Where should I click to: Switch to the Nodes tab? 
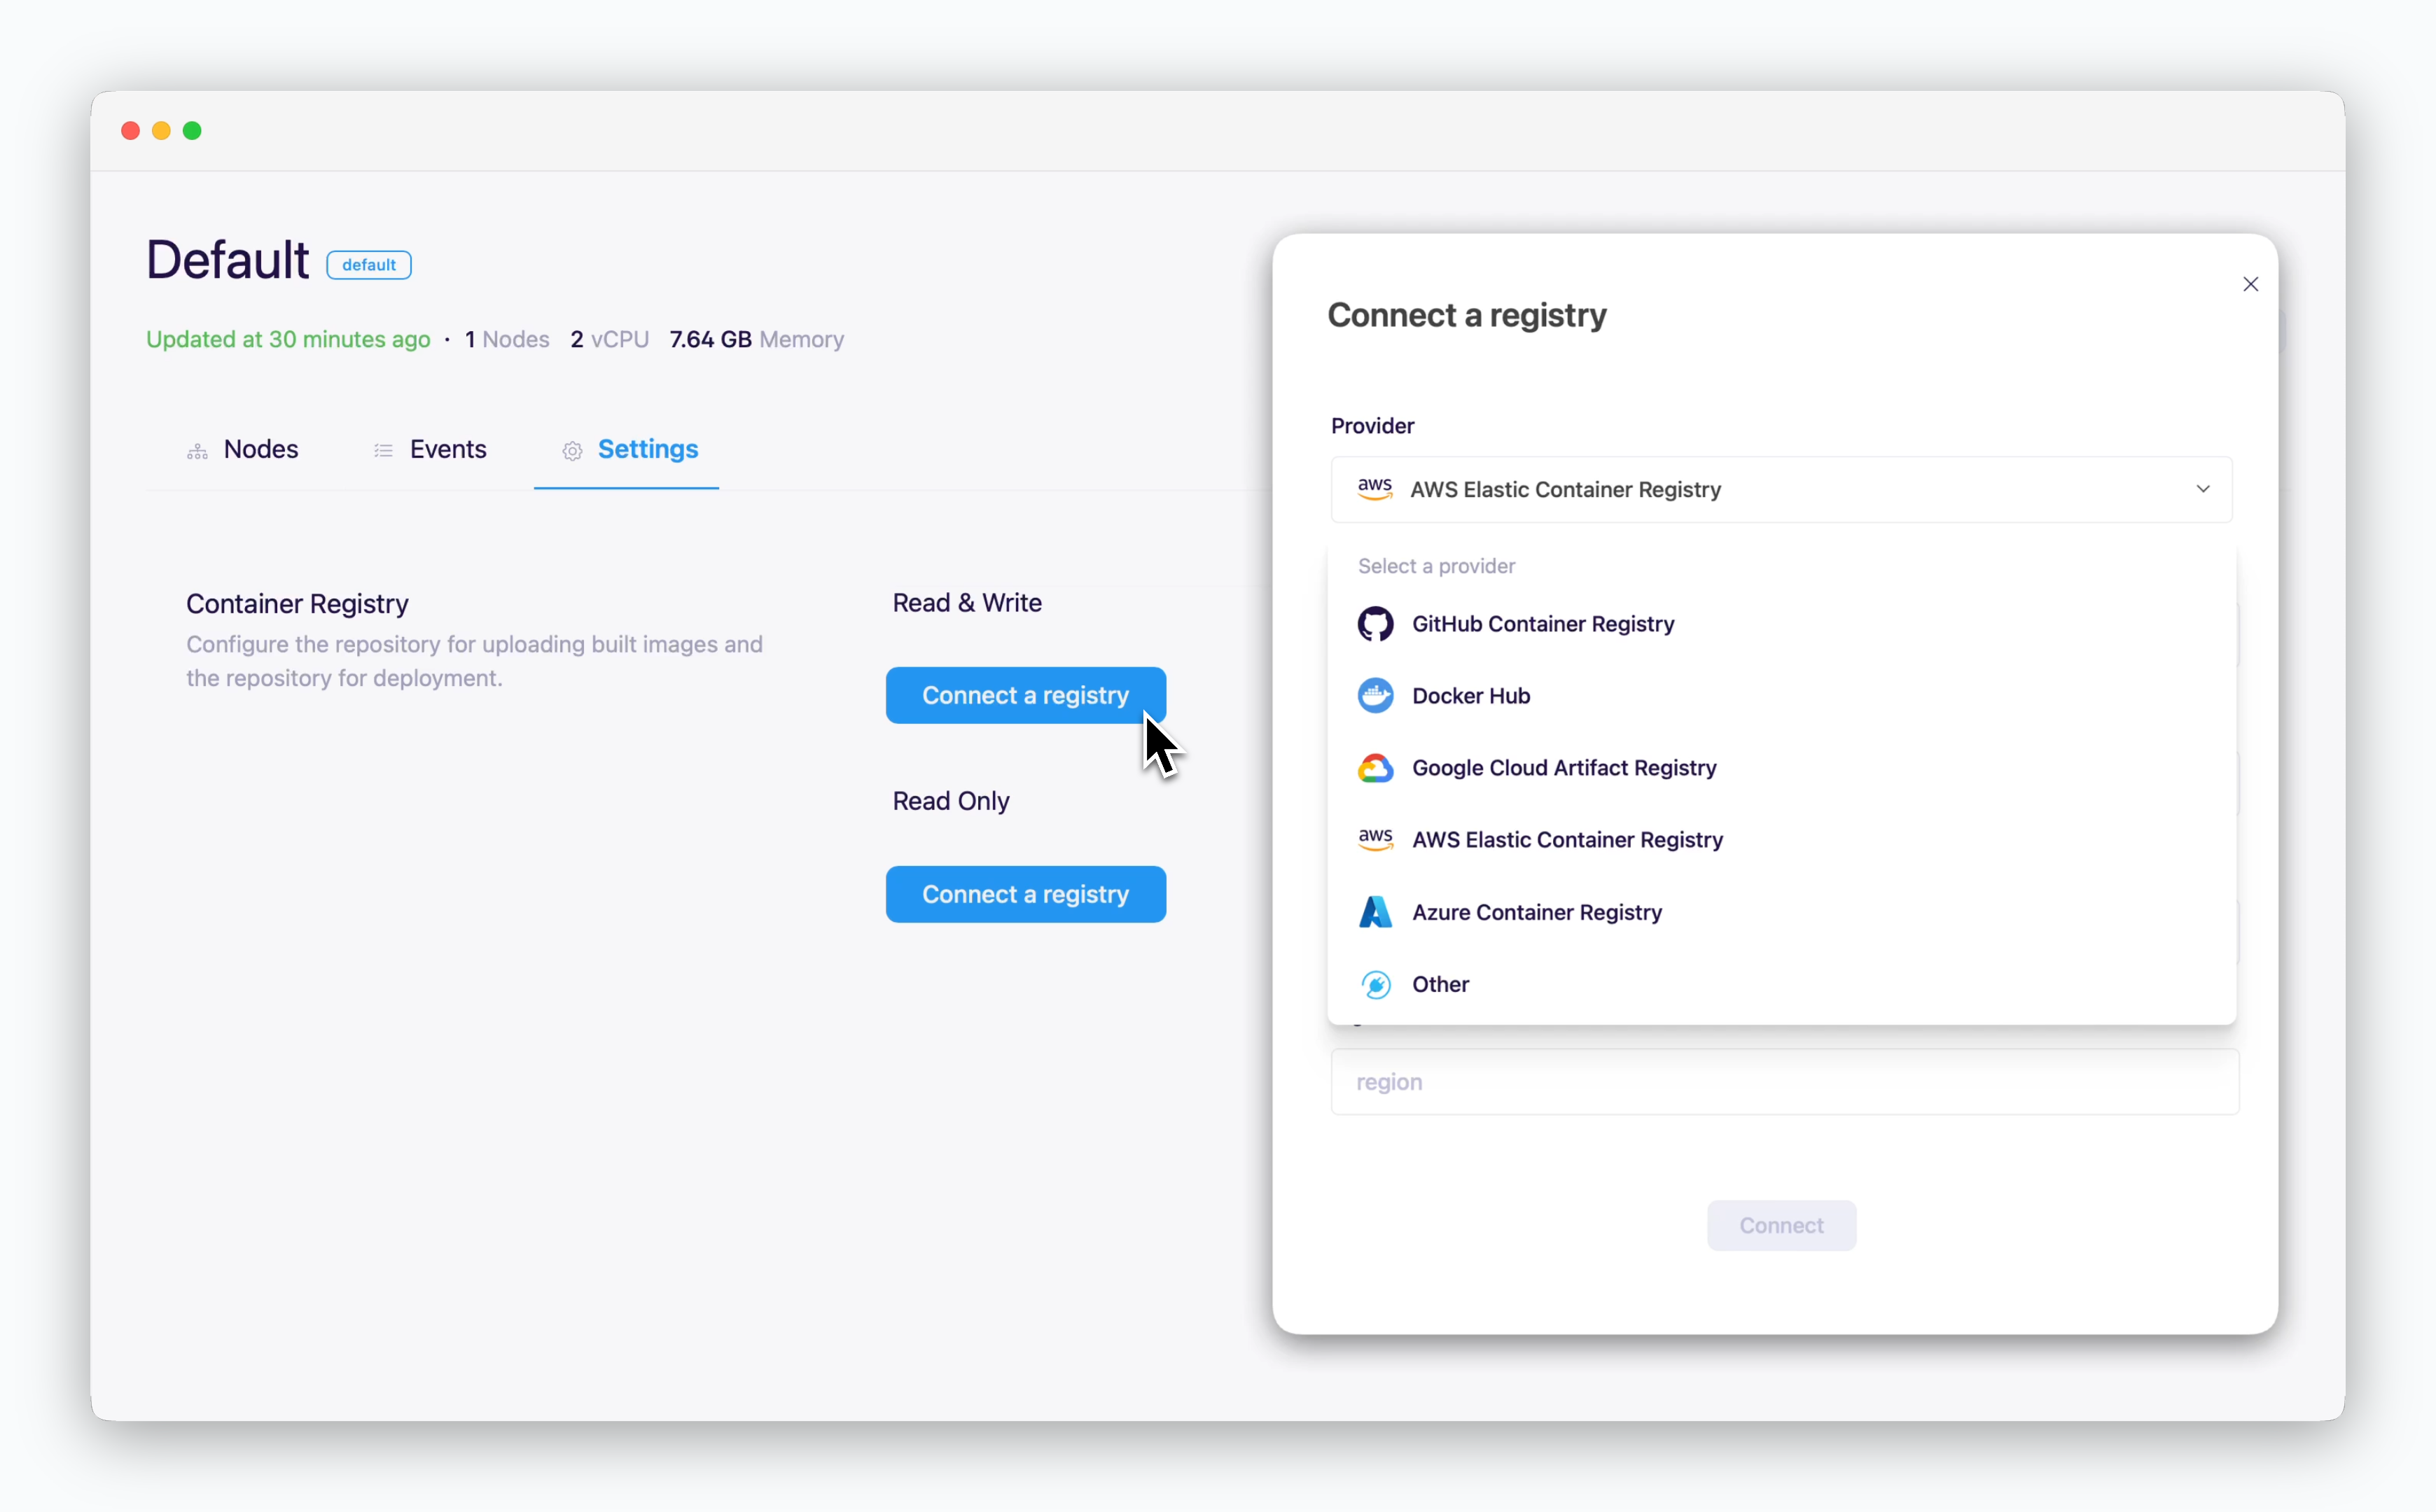[242, 450]
